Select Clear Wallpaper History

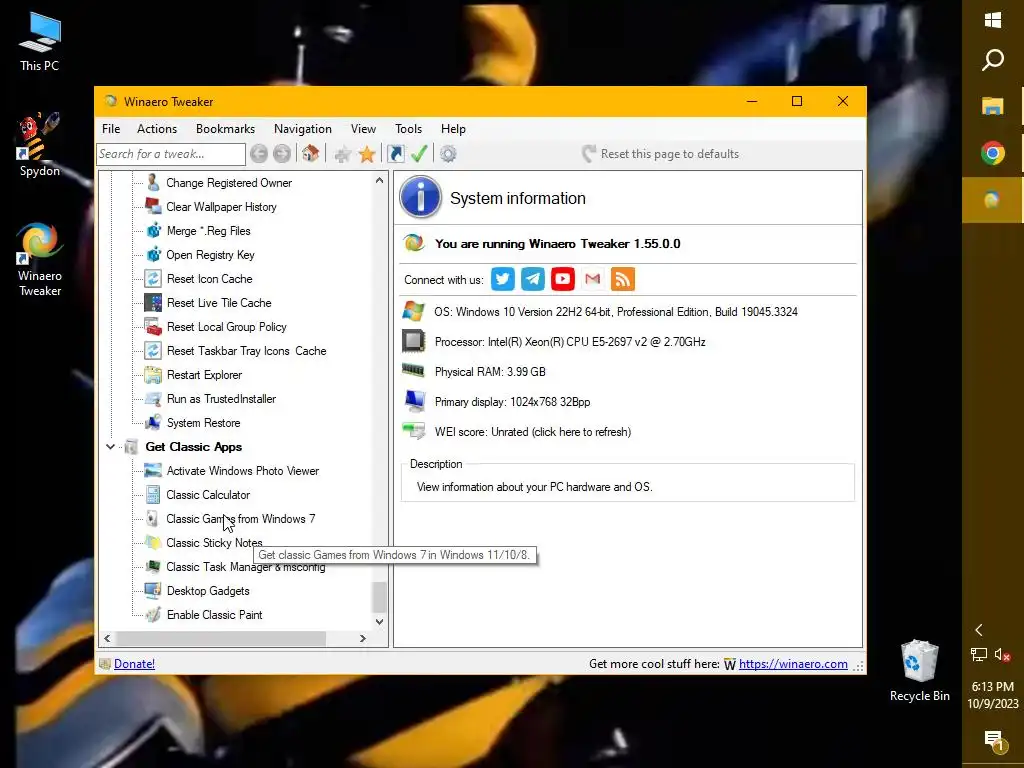click(221, 206)
